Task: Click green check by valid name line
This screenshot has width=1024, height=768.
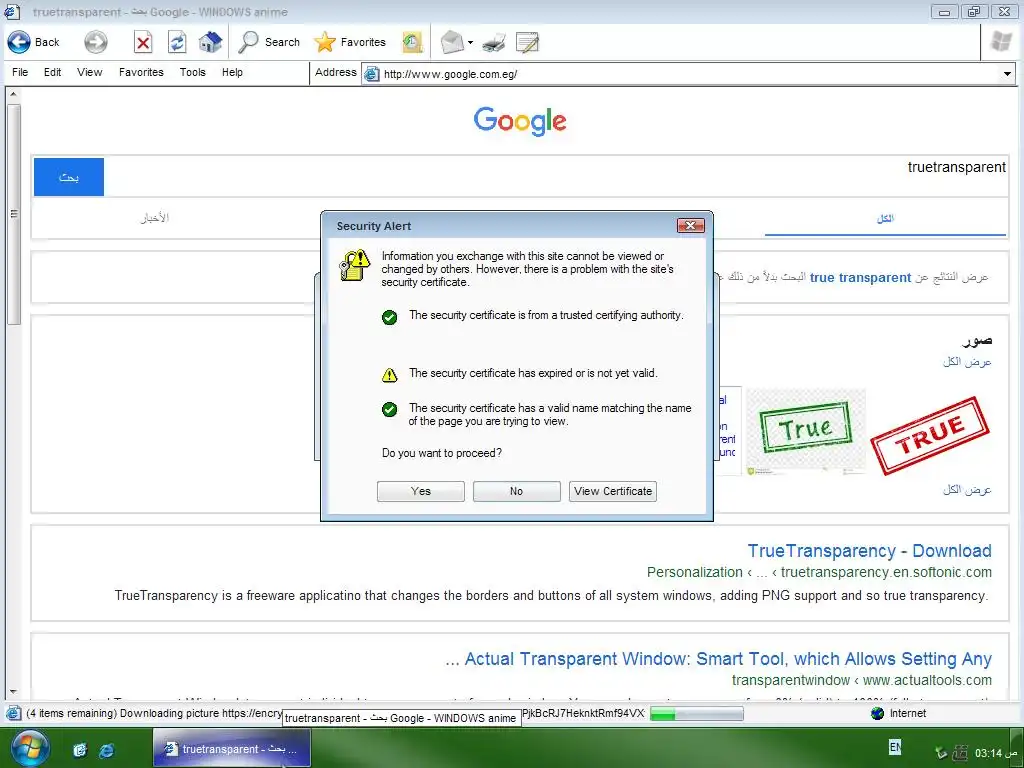Action: [x=389, y=409]
